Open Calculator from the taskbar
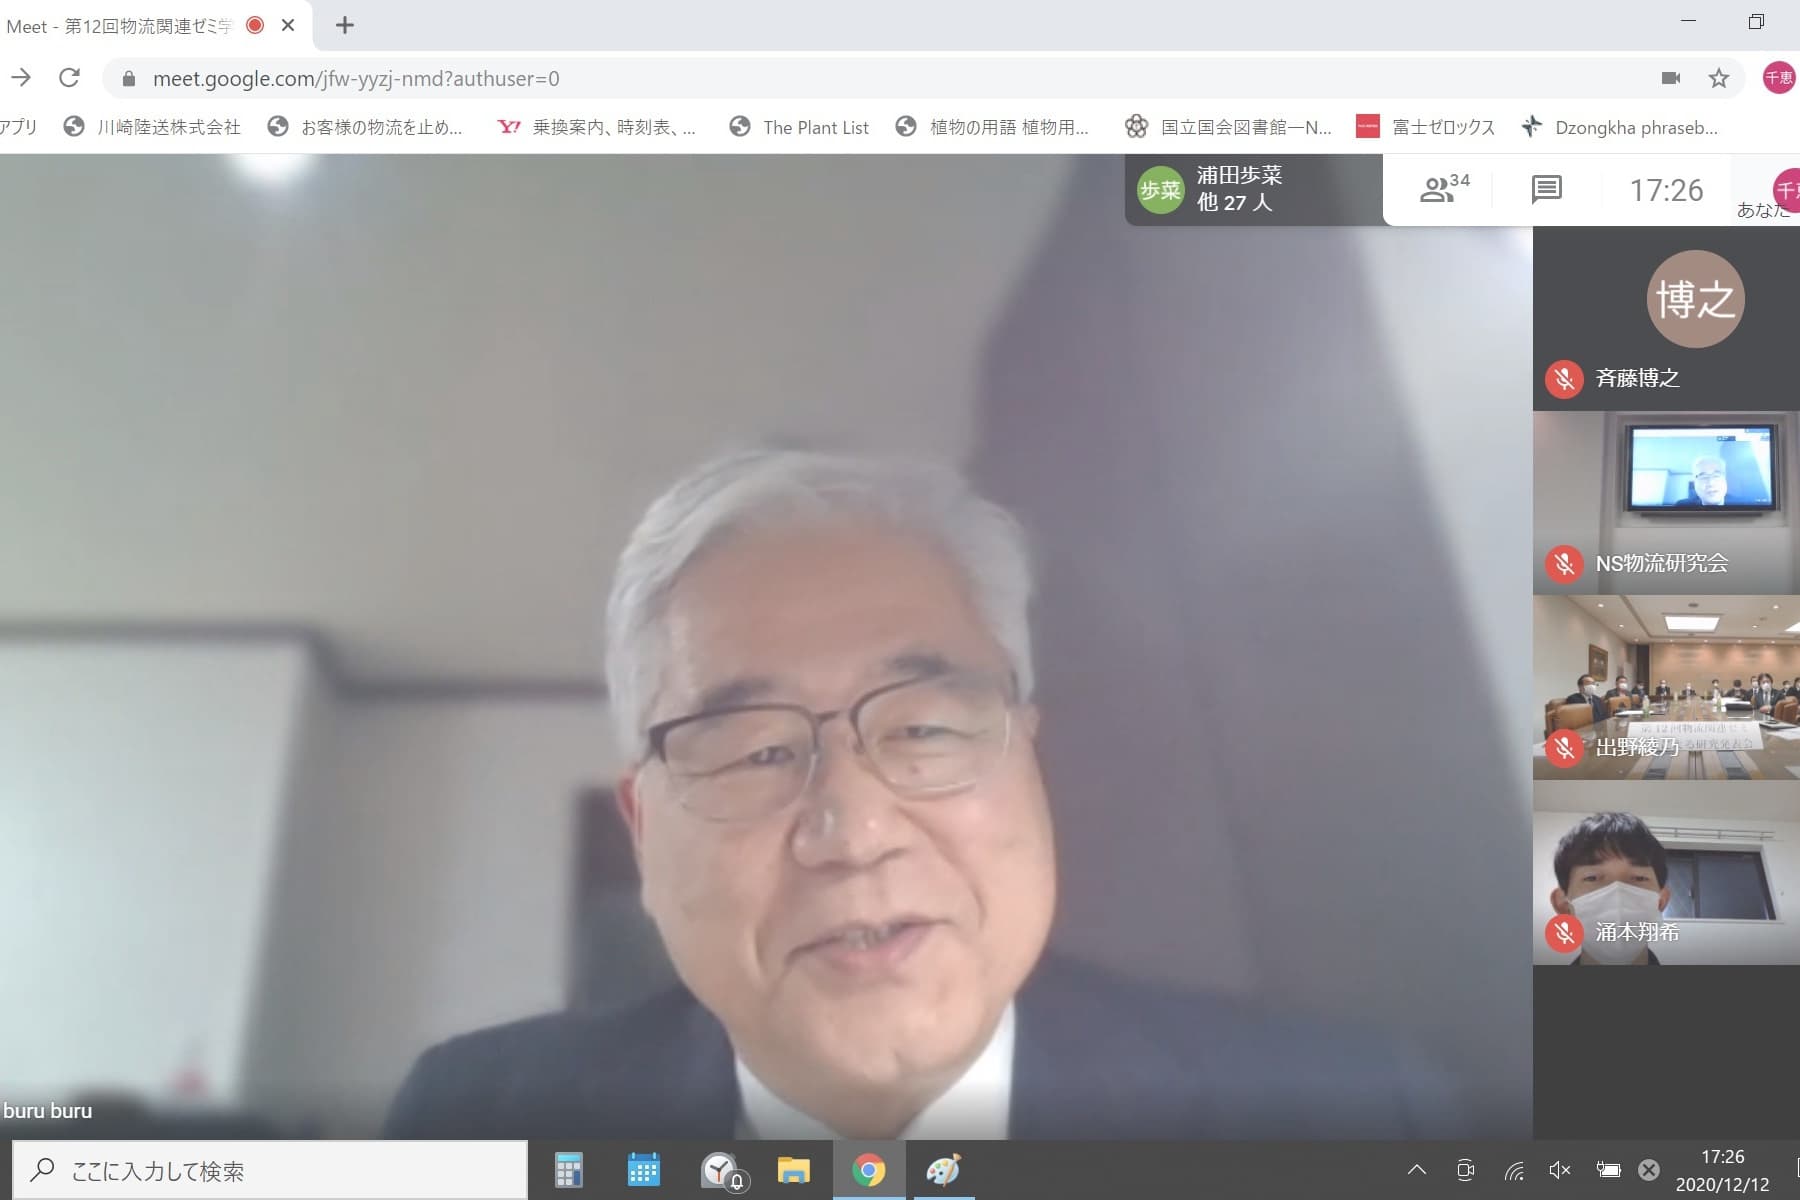The height and width of the screenshot is (1200, 1800). [569, 1170]
